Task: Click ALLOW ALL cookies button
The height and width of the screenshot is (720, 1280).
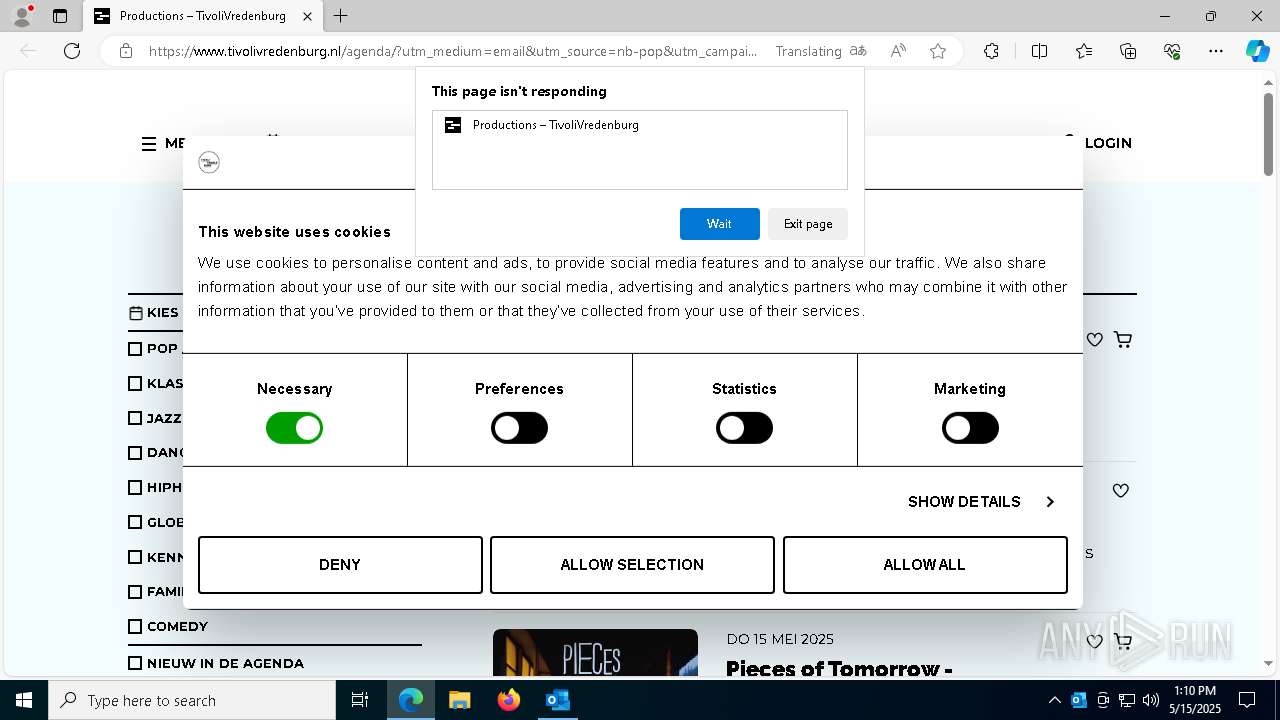Action: pos(925,565)
